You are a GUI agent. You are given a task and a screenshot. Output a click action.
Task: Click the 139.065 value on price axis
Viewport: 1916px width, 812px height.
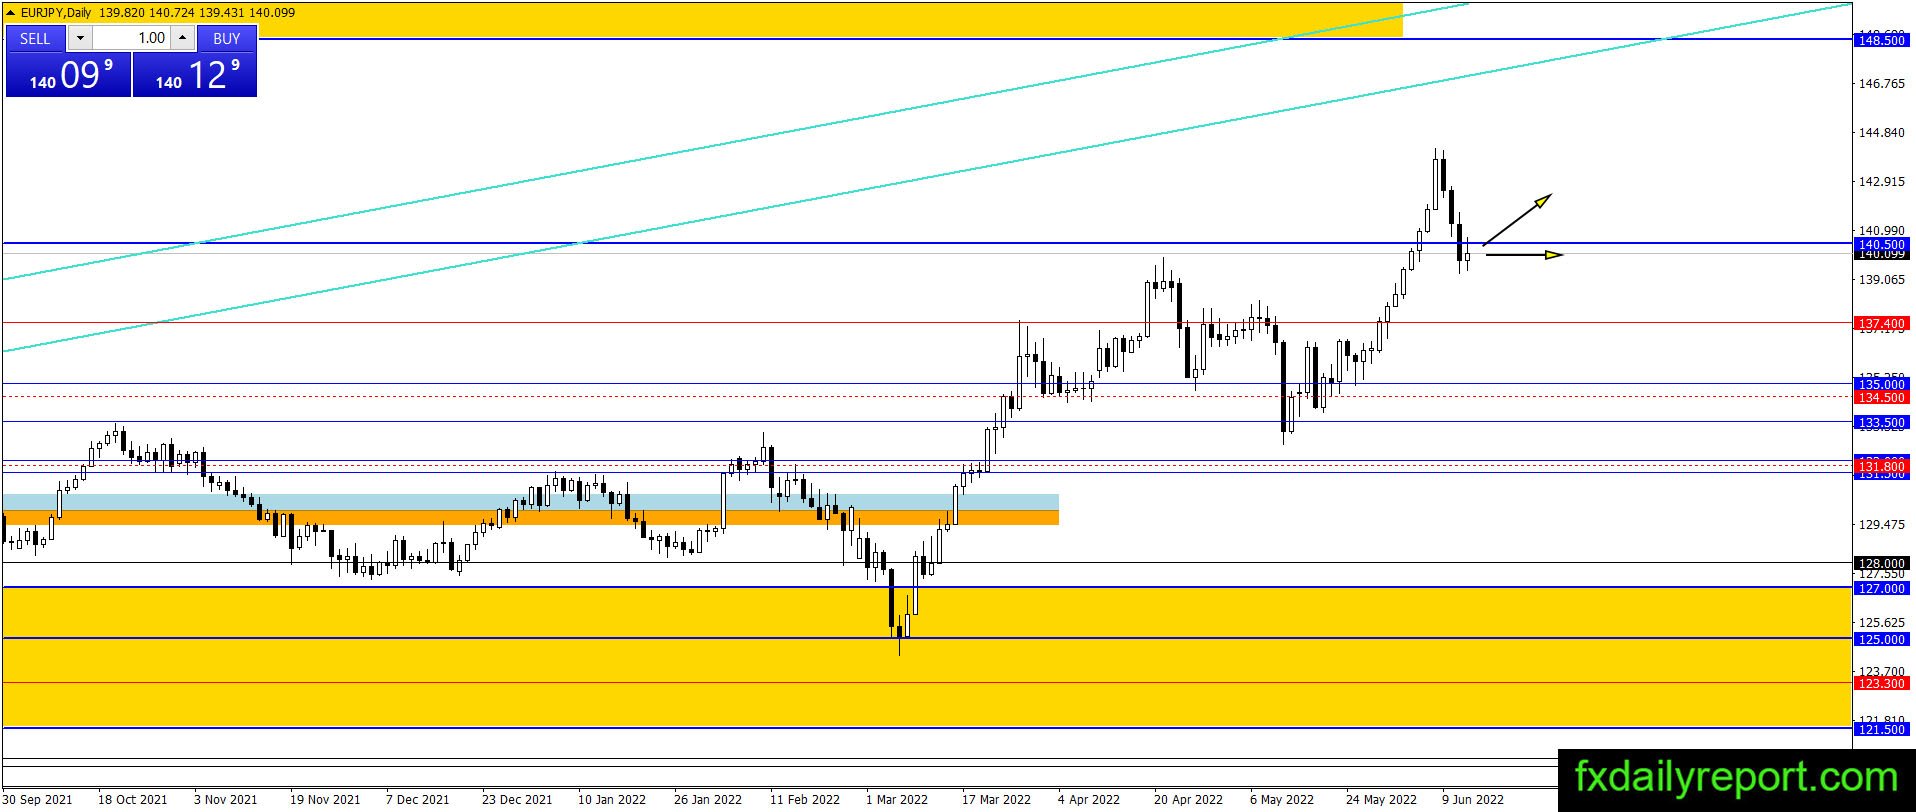(x=1881, y=280)
